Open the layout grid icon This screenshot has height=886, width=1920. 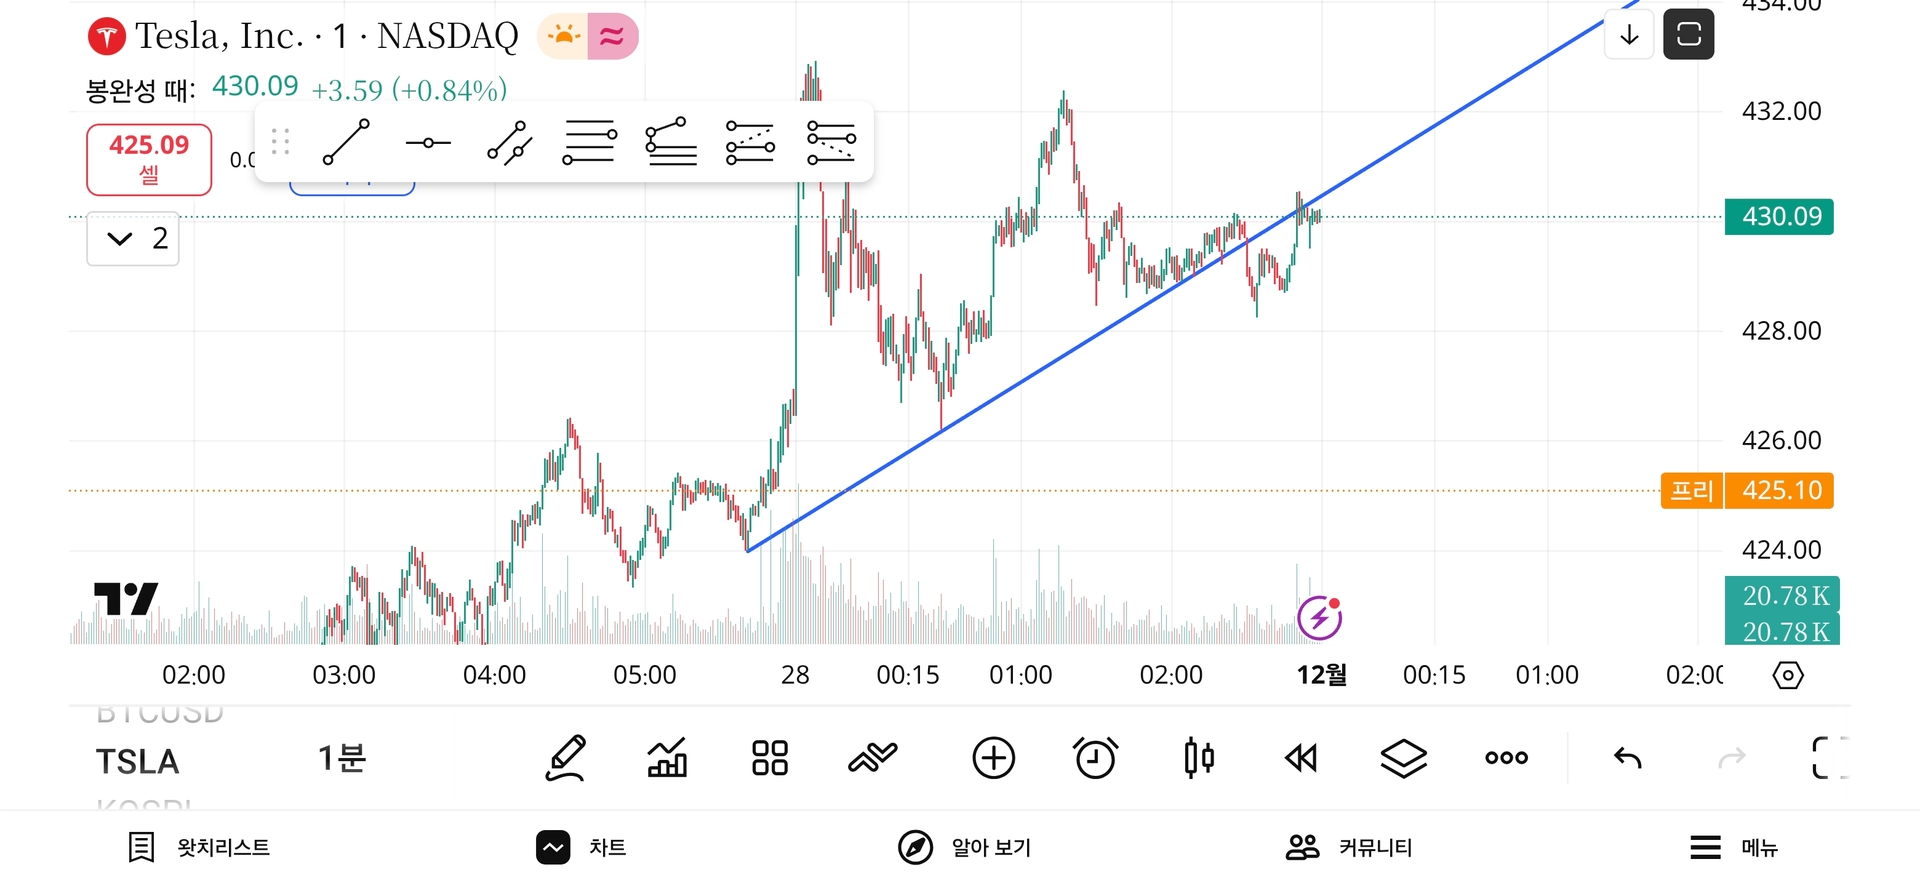pyautogui.click(x=770, y=758)
